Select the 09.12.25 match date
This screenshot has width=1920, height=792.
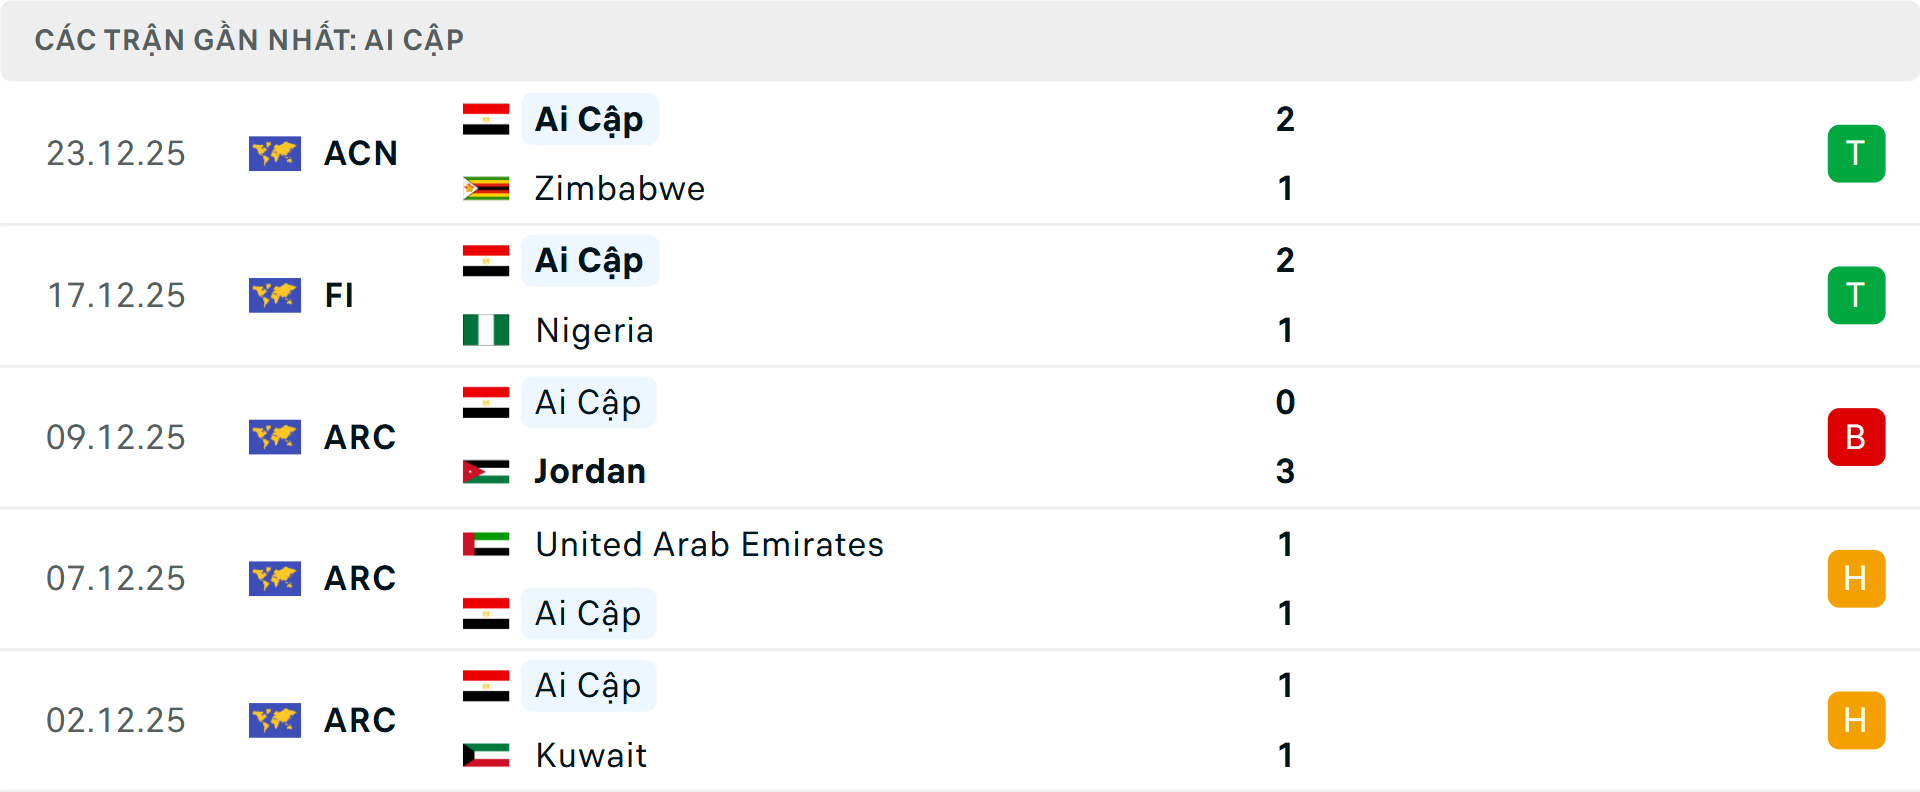pos(116,437)
